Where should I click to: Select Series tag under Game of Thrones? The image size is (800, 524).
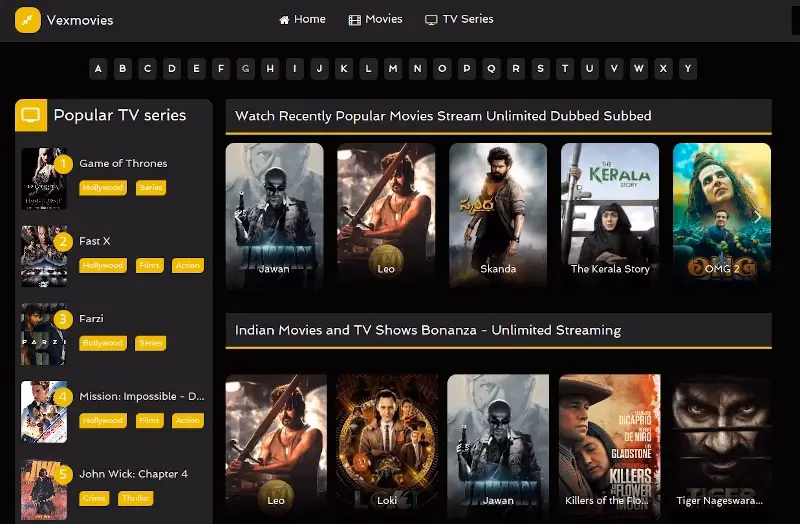click(151, 188)
